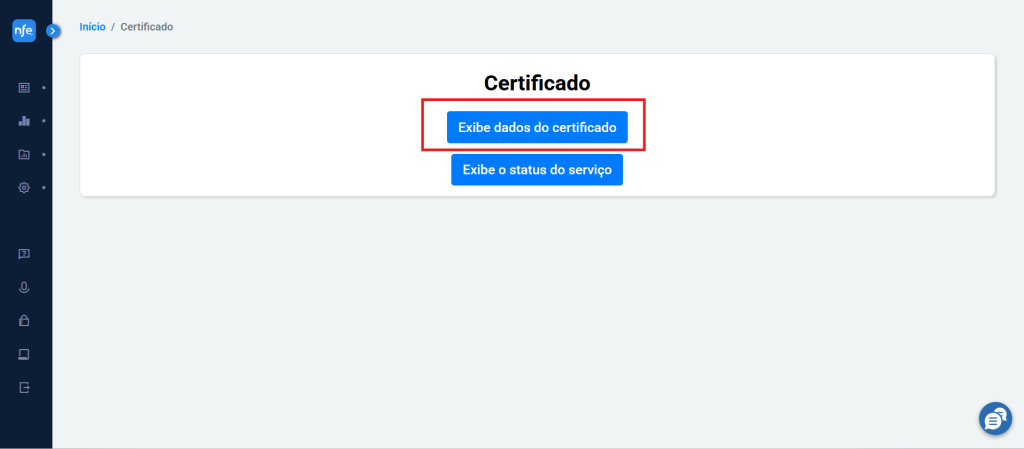The image size is (1024, 449).
Task: Open the news card sidebar icon
Action: [24, 87]
